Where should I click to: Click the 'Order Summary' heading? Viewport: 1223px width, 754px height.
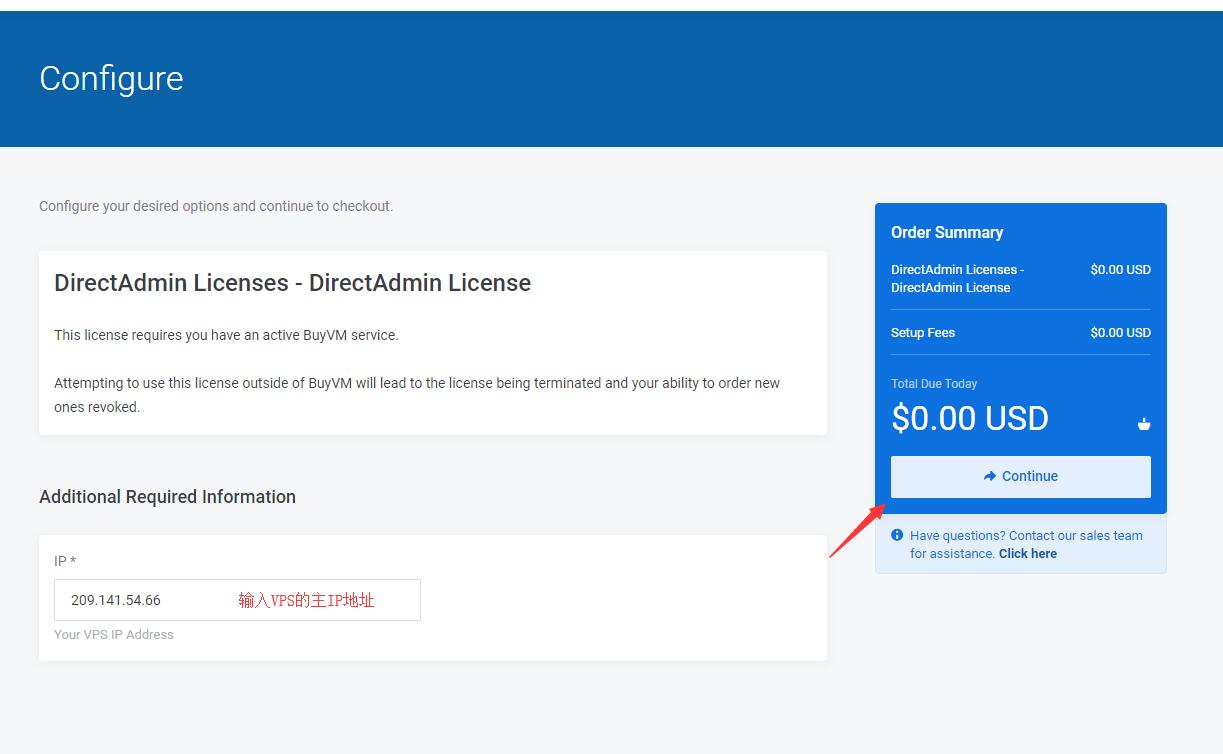pos(946,232)
